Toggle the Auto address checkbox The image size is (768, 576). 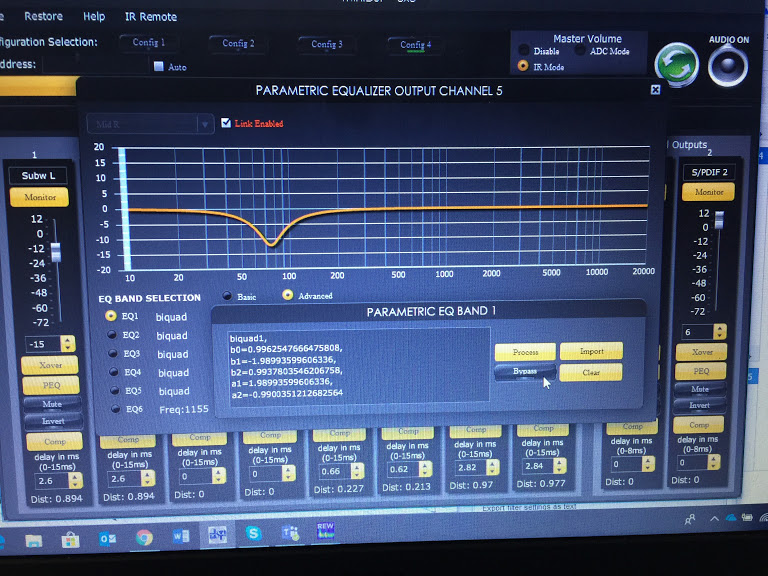tap(158, 66)
